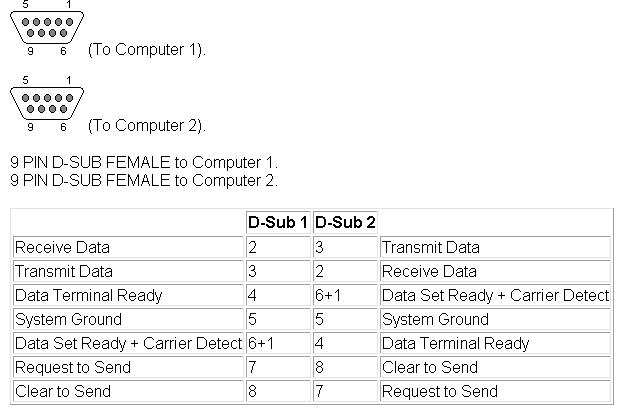Select '9 PIN D-SUB FEMALE to Computer 2' text
Image resolution: width=625 pixels, height=413 pixels.
[144, 181]
